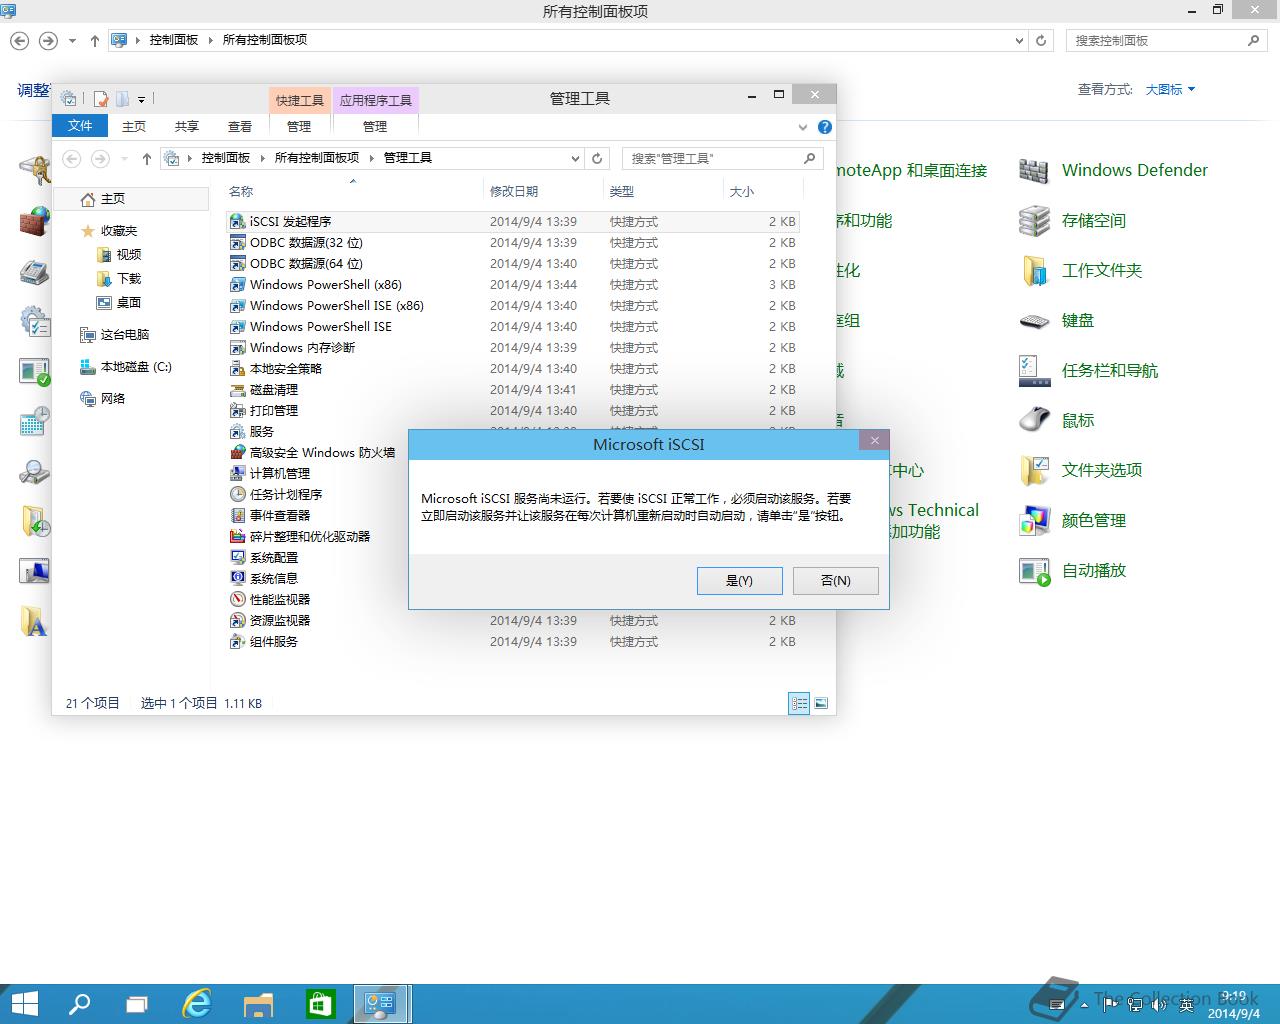This screenshot has width=1280, height=1024.
Task: Select the 资源监视器 icon
Action: pos(238,620)
